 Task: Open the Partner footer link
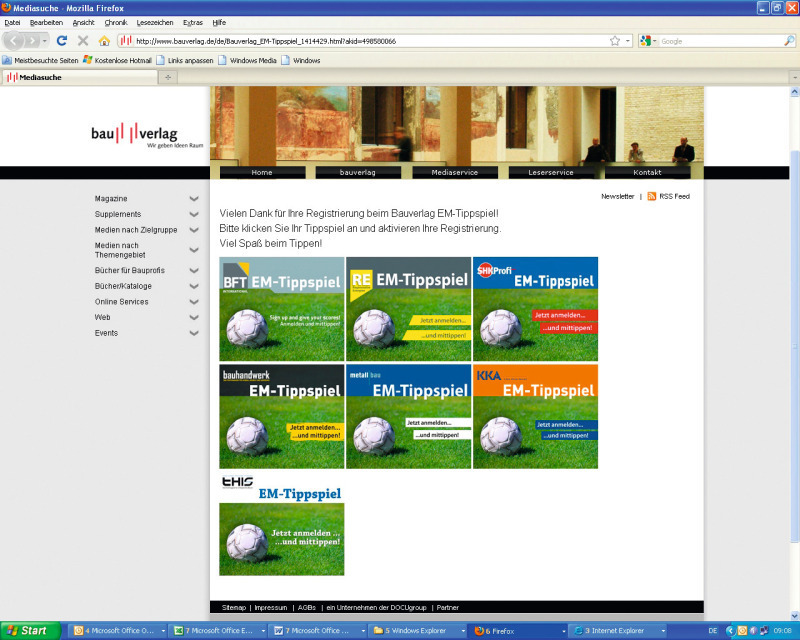click(x=447, y=607)
